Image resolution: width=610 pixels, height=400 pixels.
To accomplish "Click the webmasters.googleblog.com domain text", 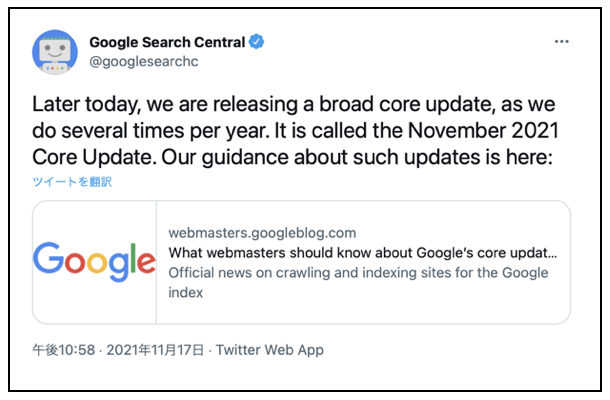I will 262,233.
